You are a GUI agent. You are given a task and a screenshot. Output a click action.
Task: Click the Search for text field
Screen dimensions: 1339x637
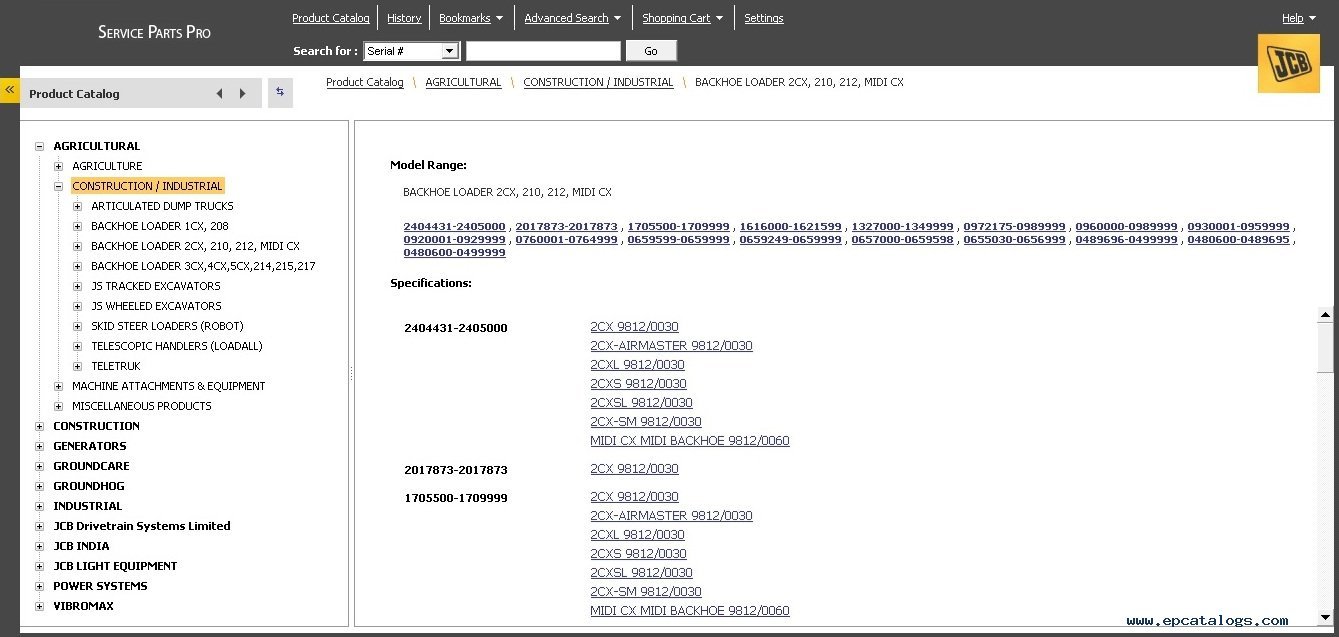[x=543, y=51]
